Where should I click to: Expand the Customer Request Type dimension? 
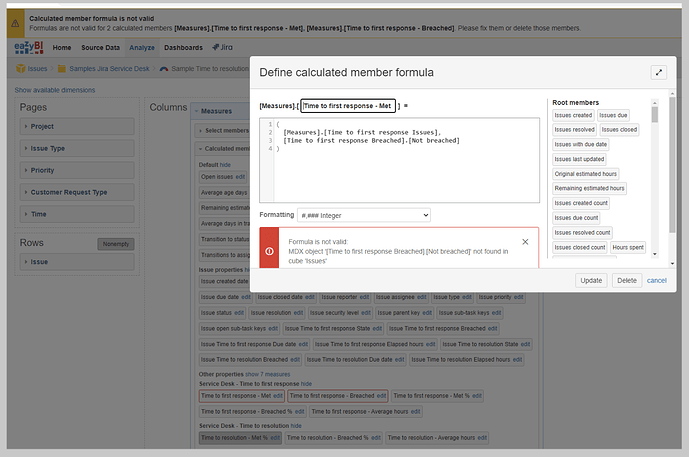[x=77, y=192]
